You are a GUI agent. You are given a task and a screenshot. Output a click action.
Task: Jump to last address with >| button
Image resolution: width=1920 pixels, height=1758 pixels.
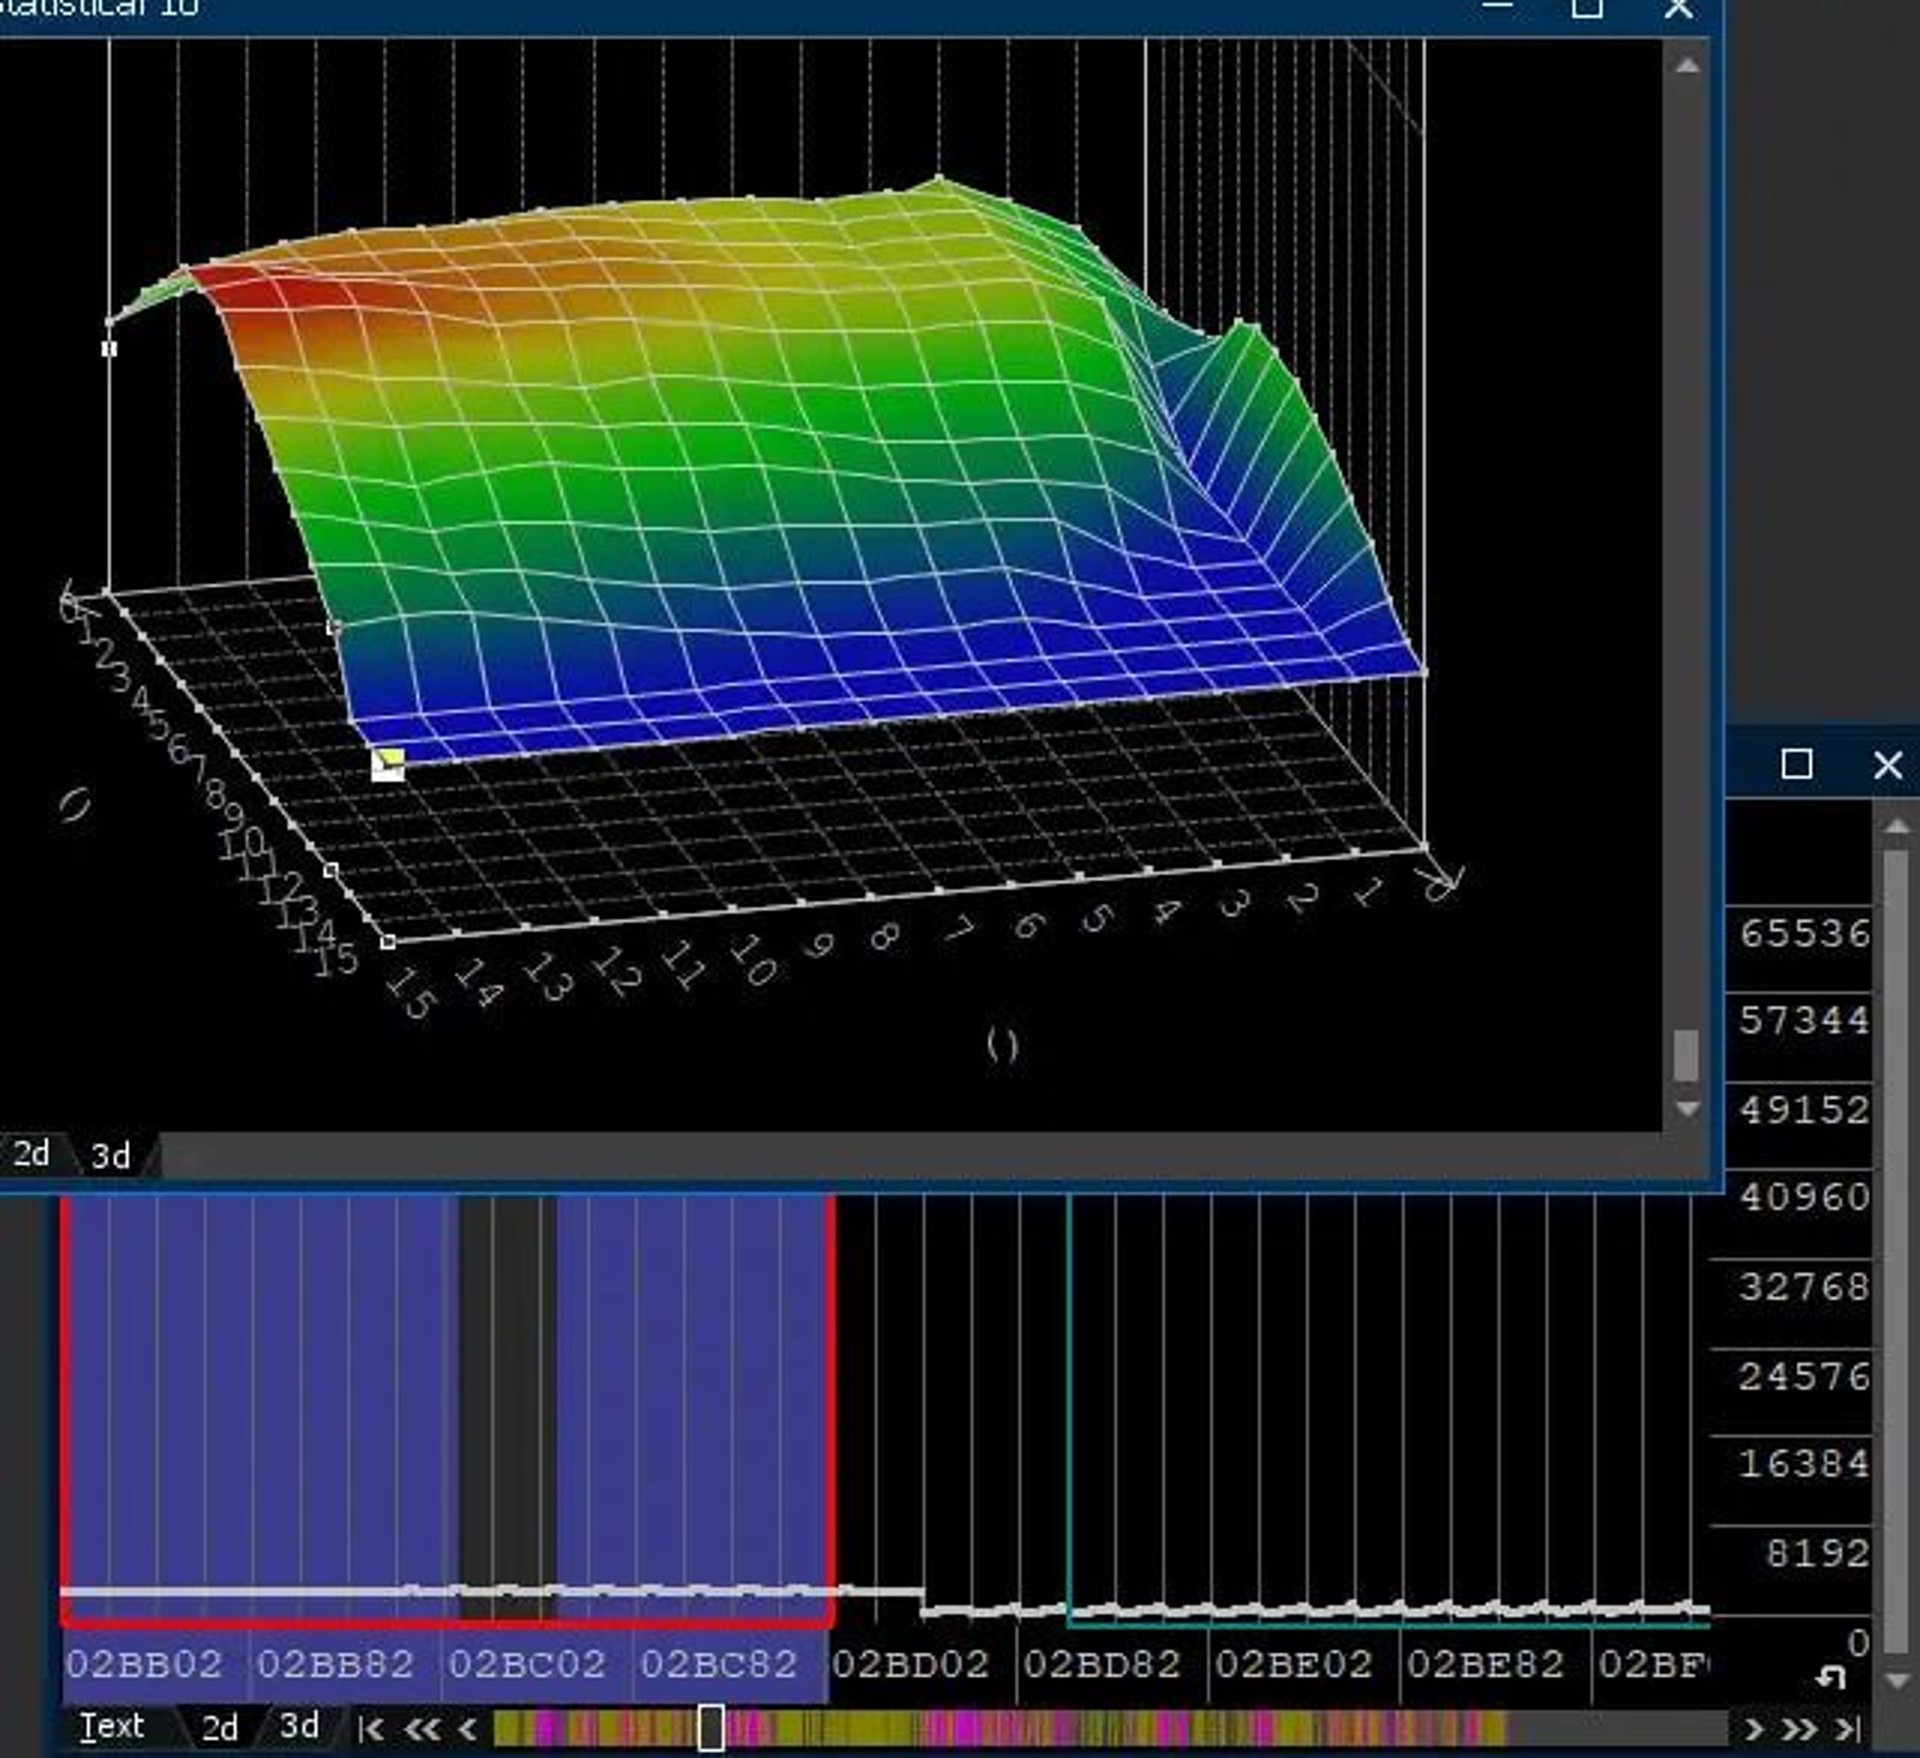[x=1847, y=1728]
